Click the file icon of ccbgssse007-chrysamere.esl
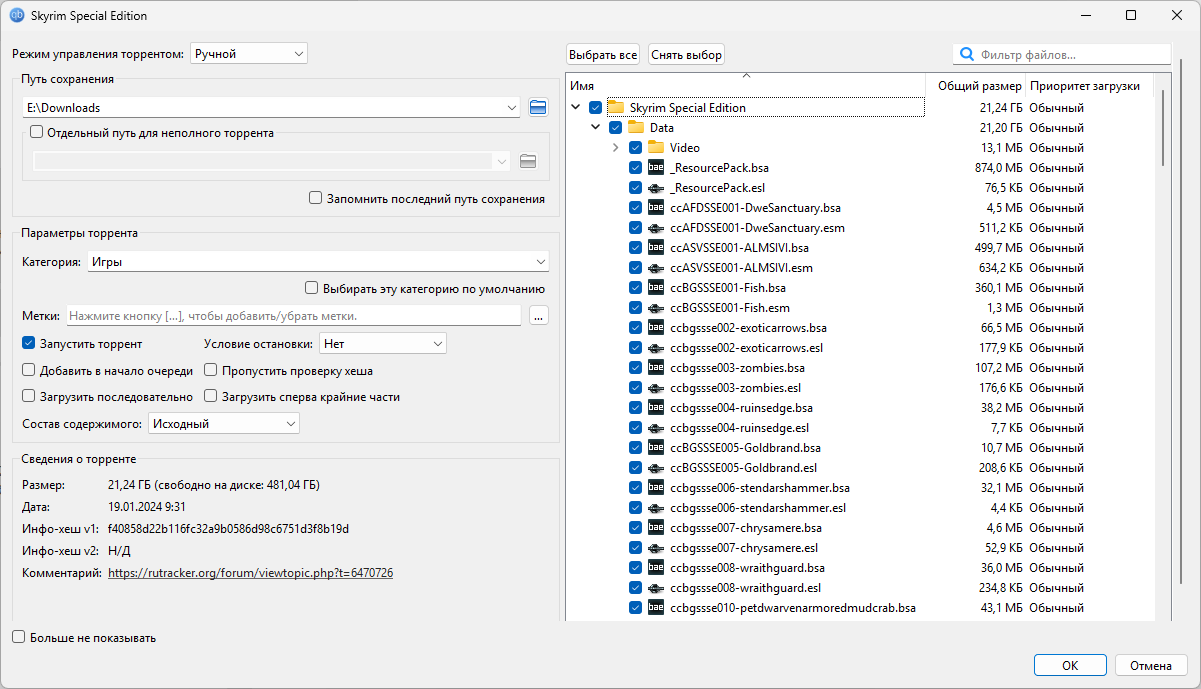Viewport: 1201px width, 689px height. [x=656, y=547]
